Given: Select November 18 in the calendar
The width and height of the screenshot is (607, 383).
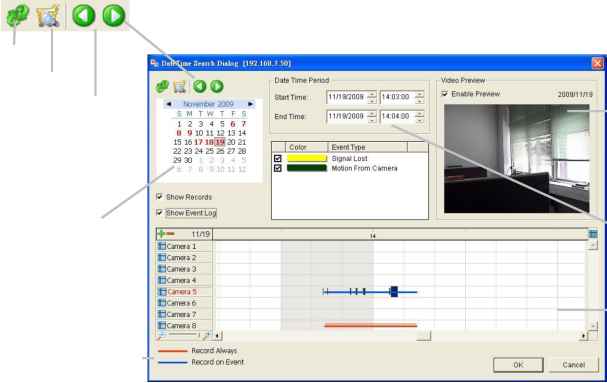Looking at the screenshot, I should tap(209, 142).
